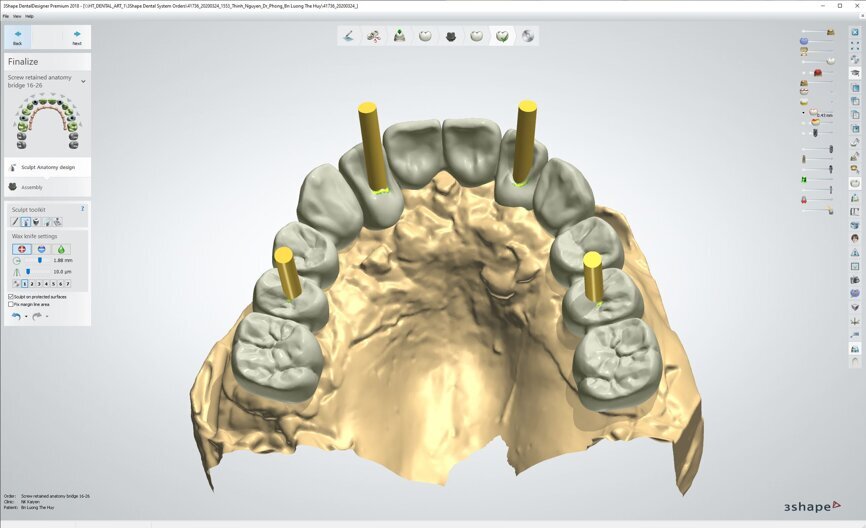Select wax knife preset number 1
866x528 pixels.
point(25,284)
